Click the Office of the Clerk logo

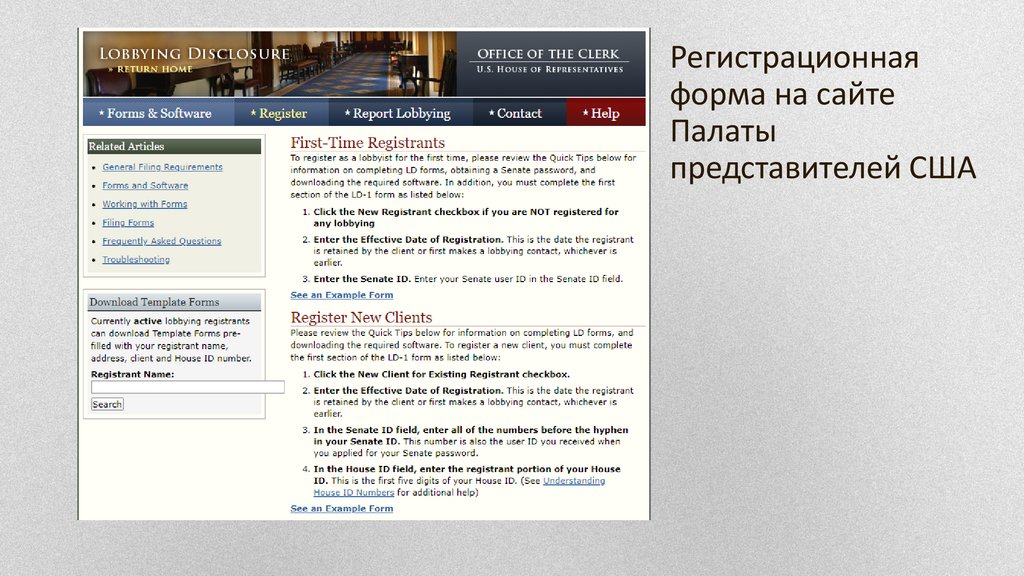(x=548, y=60)
